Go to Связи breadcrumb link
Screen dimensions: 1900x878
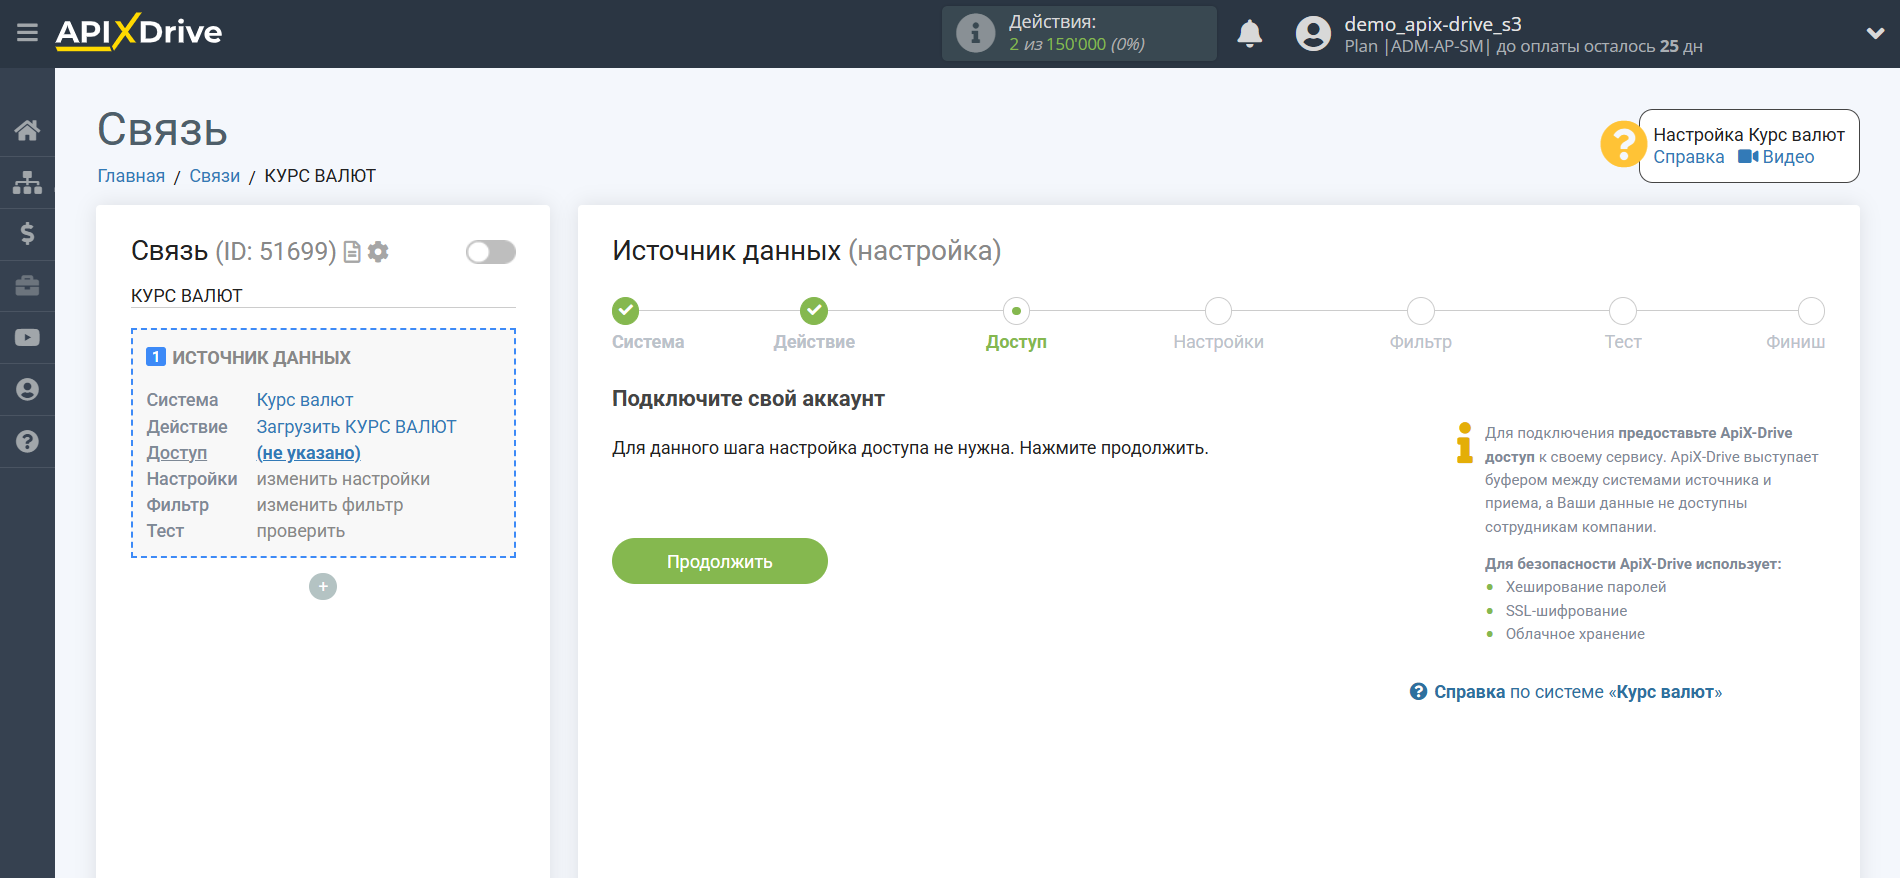point(215,176)
